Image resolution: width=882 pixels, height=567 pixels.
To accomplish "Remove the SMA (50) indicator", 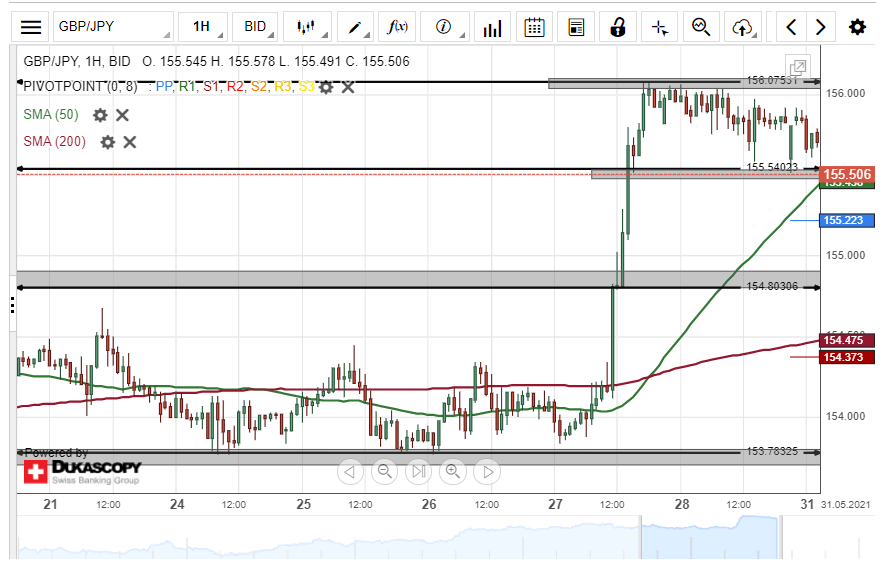I will tap(122, 115).
